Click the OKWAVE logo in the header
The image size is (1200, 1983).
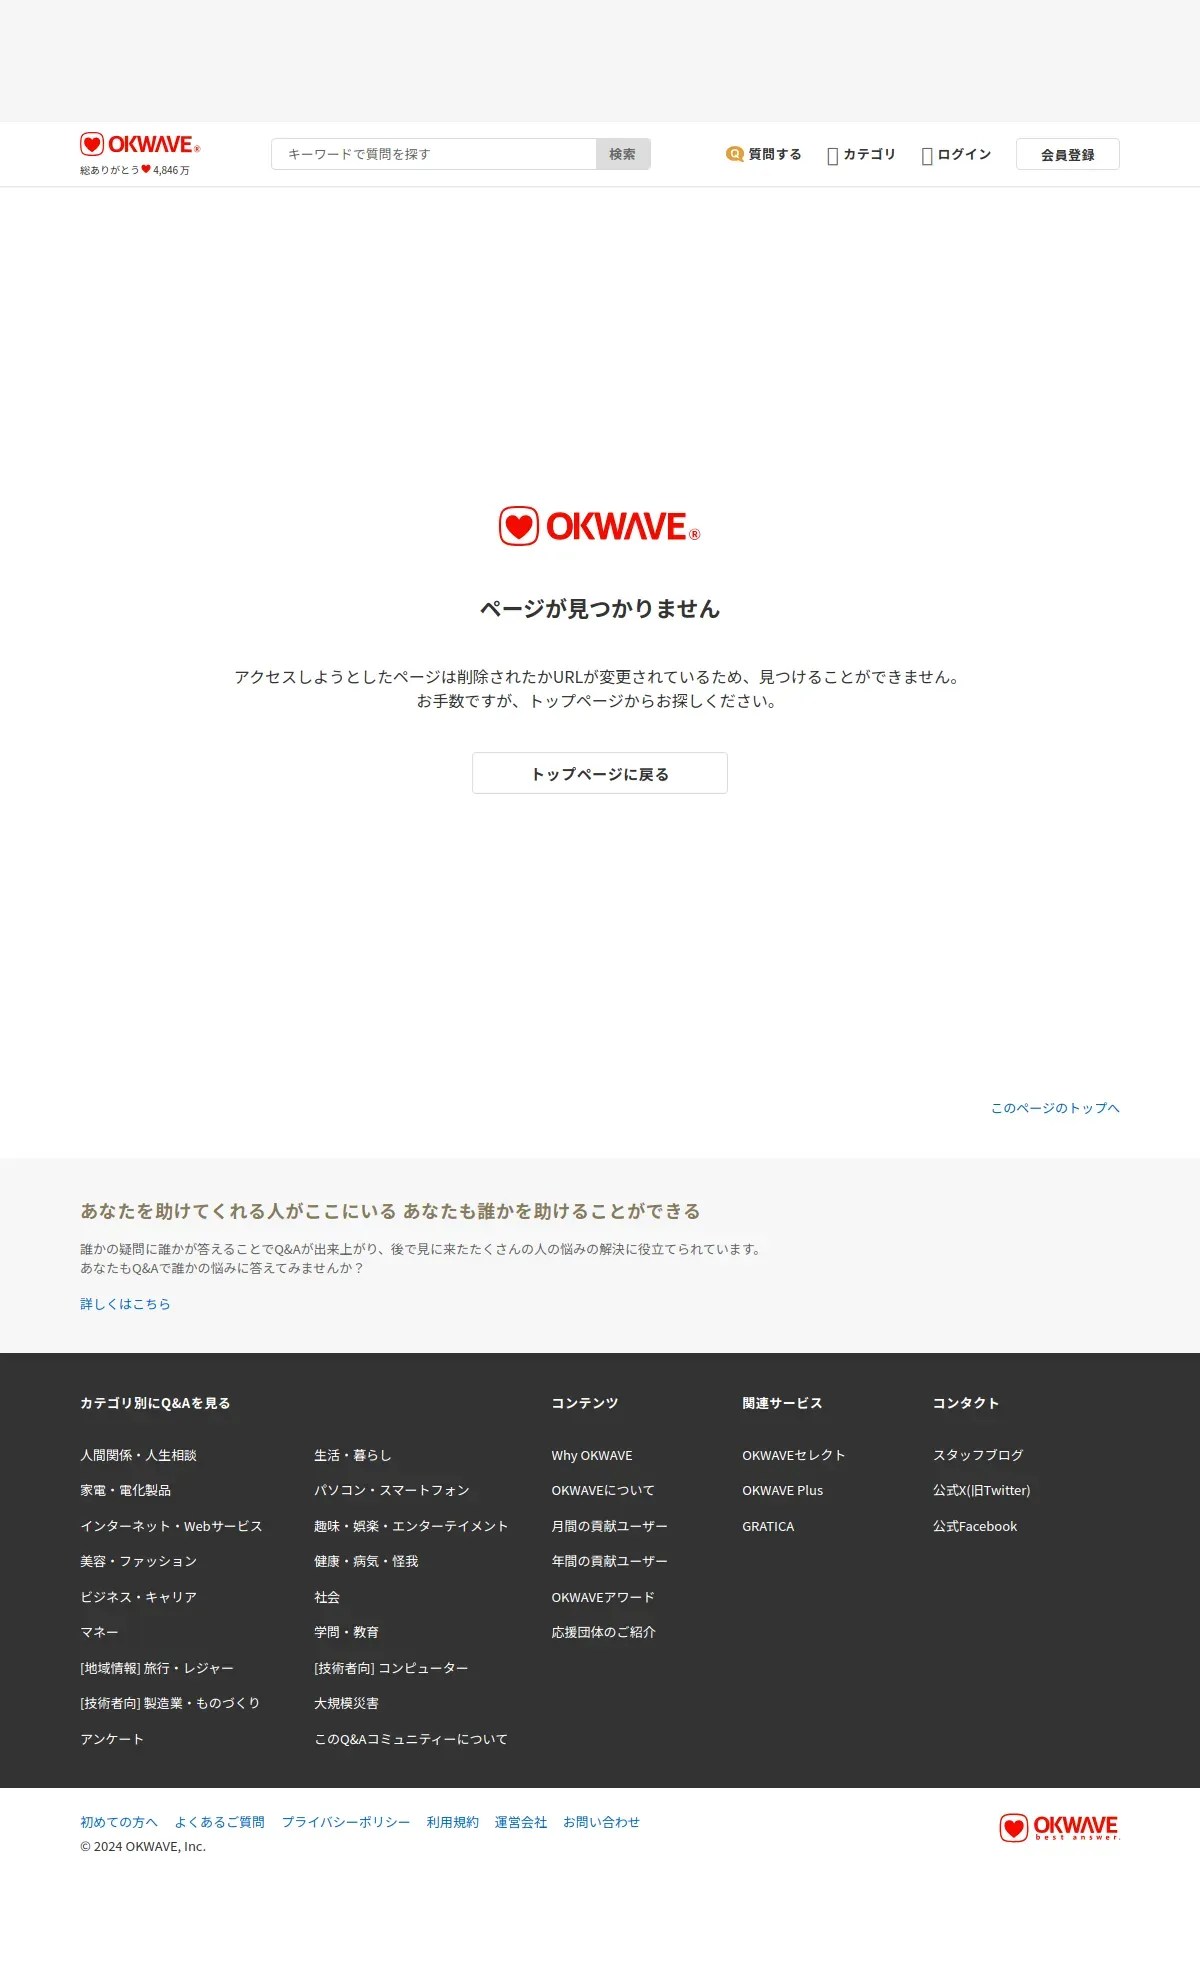point(140,145)
